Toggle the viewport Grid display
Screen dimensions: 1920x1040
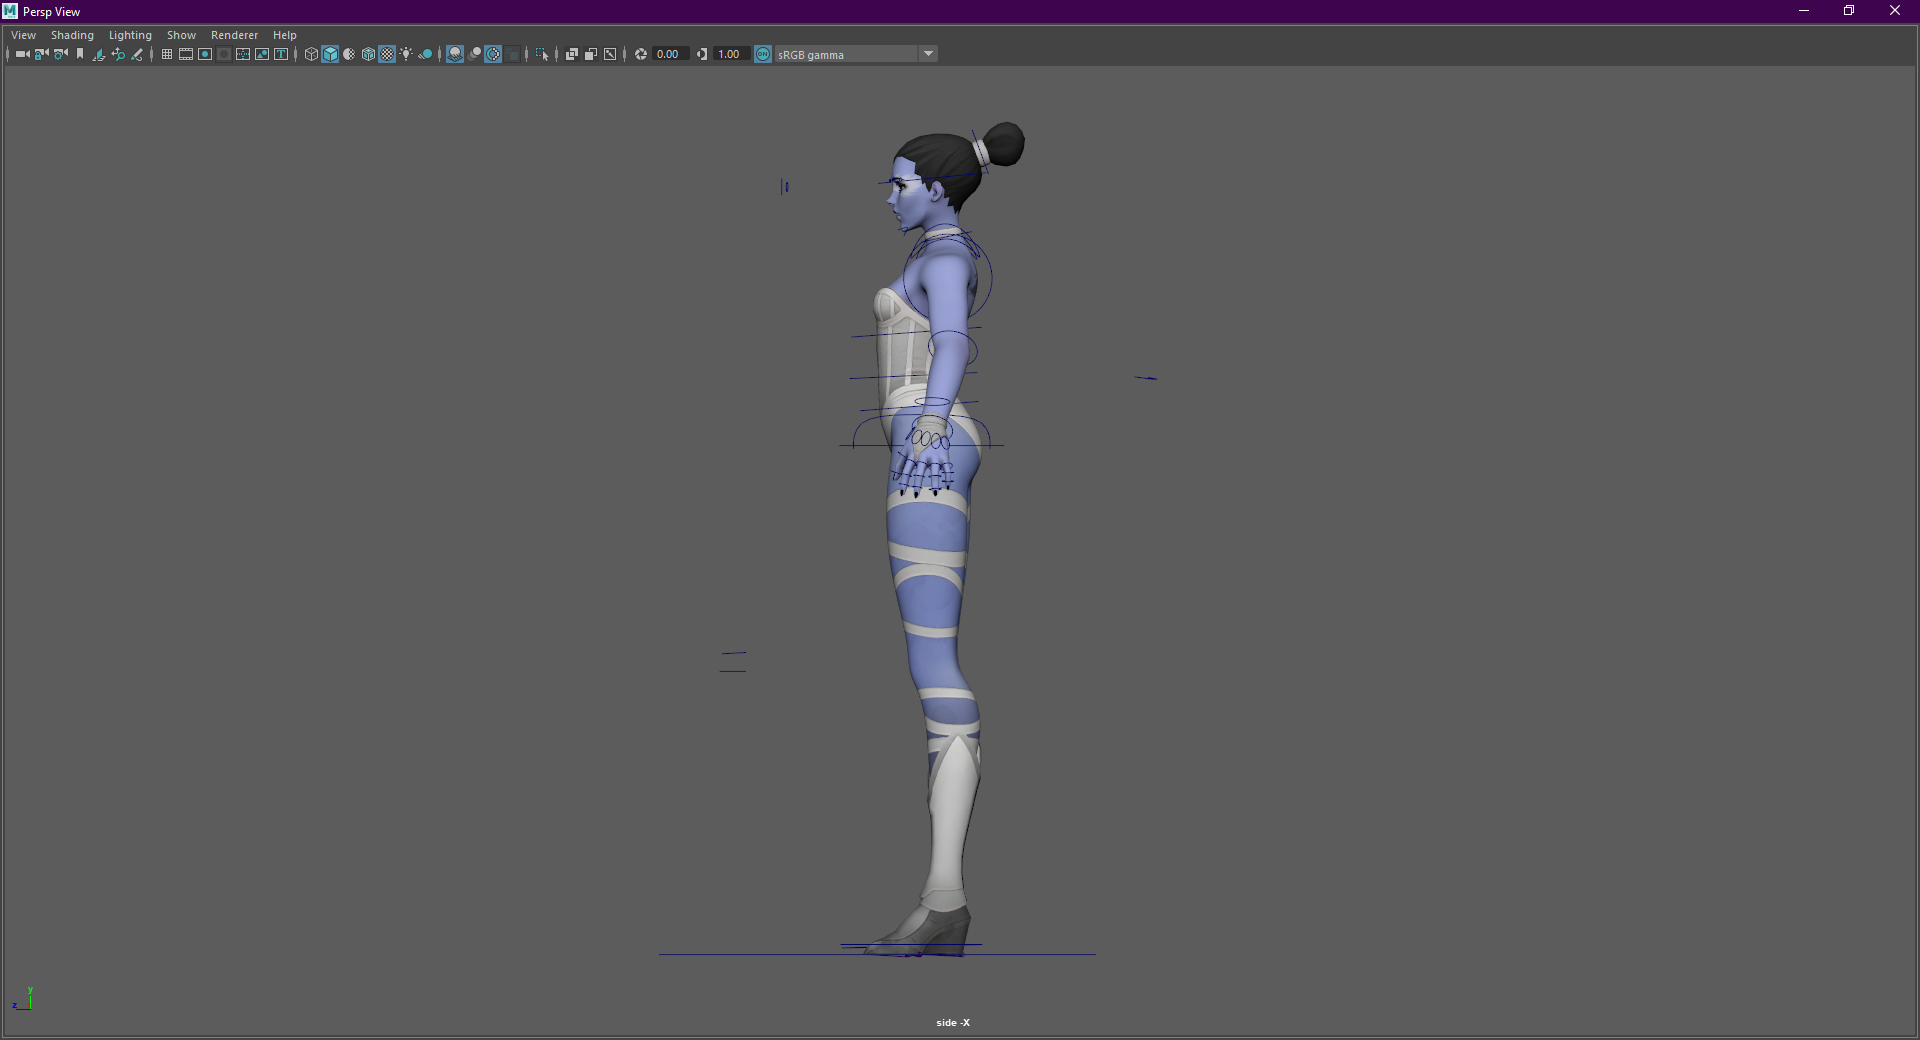tap(167, 54)
